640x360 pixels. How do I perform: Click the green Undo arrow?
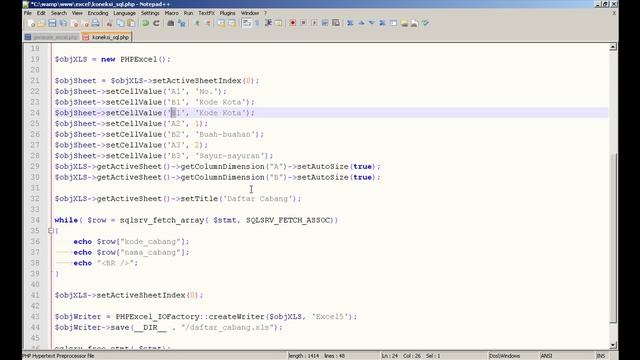[145, 23]
